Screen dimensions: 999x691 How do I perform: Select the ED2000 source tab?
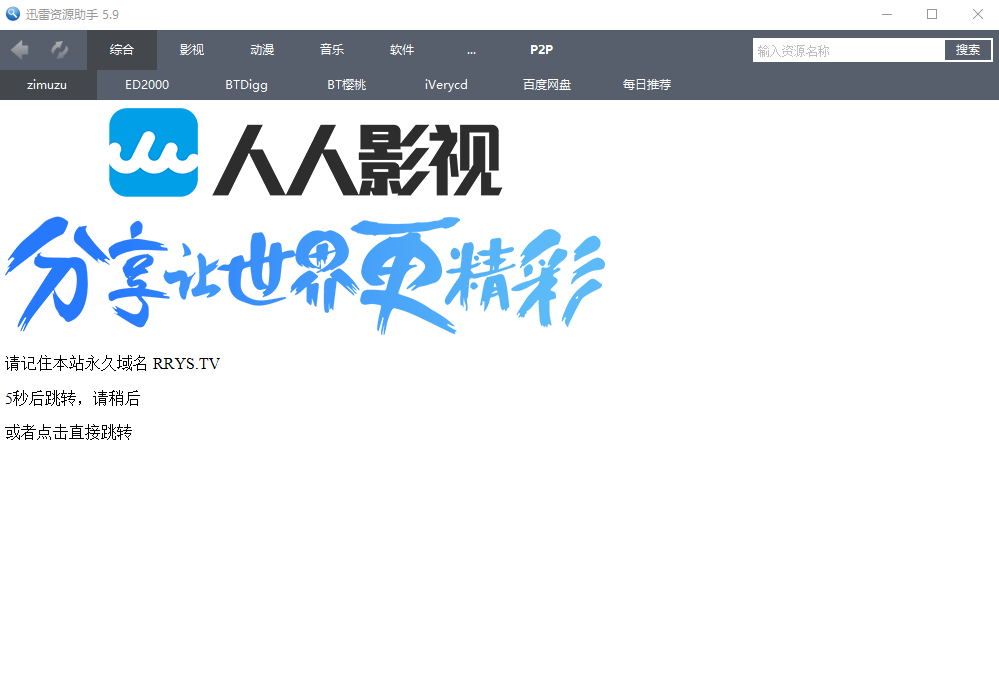pyautogui.click(x=147, y=85)
